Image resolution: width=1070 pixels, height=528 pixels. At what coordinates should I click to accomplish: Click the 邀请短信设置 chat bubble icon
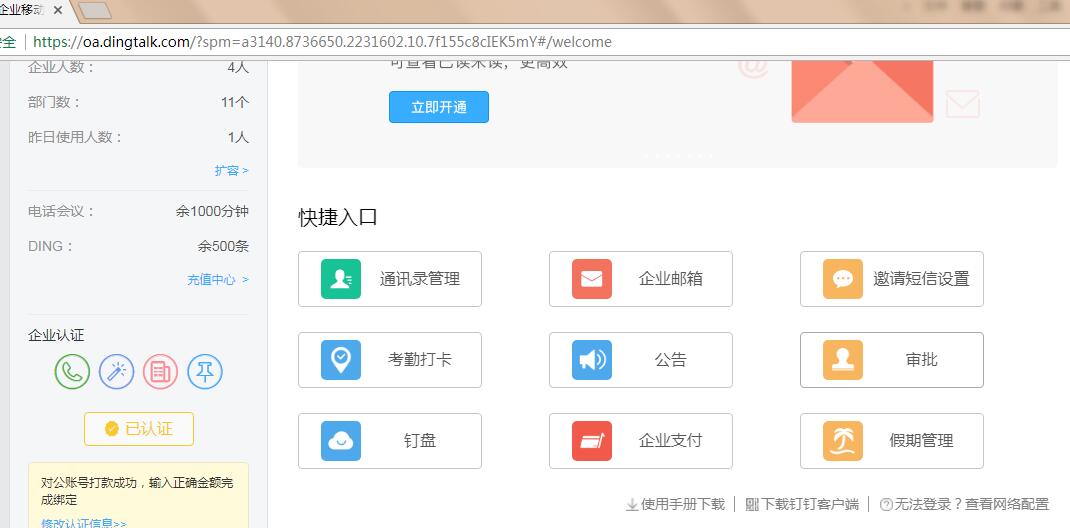pyautogui.click(x=843, y=279)
